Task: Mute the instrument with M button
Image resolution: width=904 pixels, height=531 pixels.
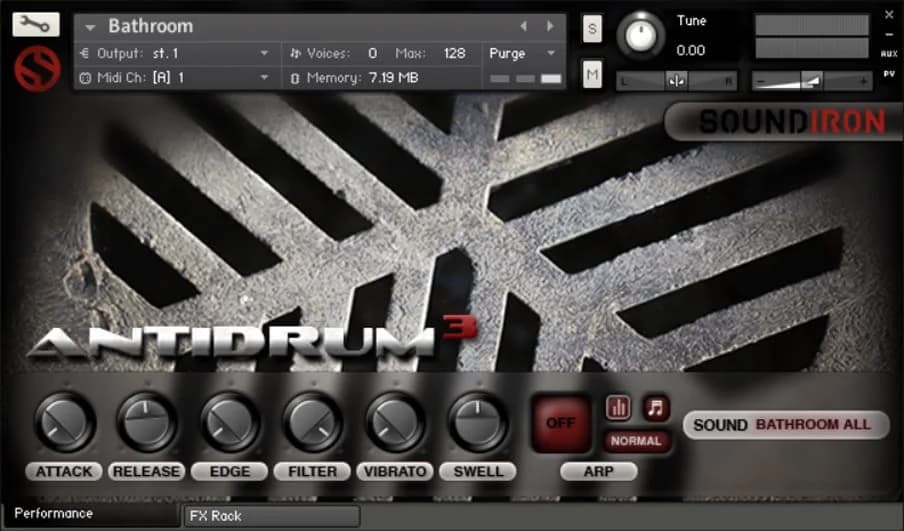Action: click(592, 74)
